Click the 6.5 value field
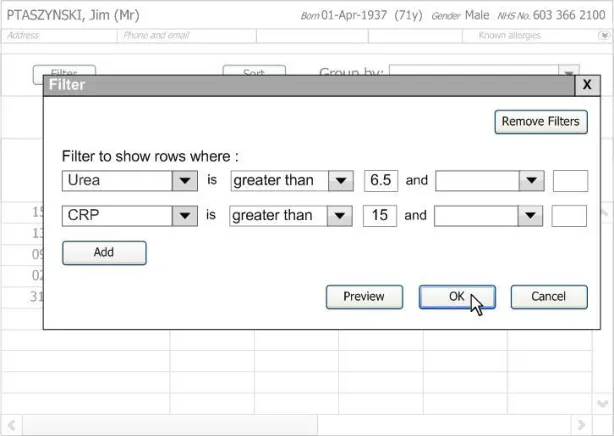This screenshot has width=614, height=436. (380, 181)
